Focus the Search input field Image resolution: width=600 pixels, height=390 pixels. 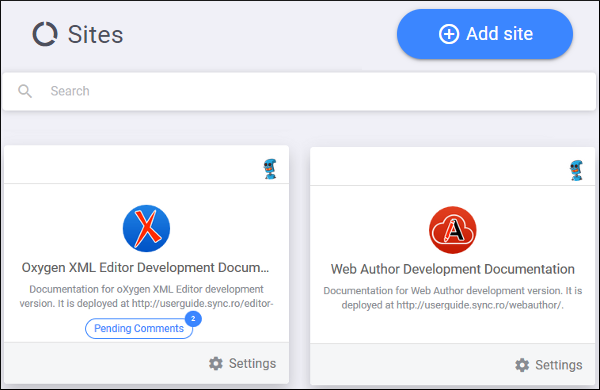point(299,91)
